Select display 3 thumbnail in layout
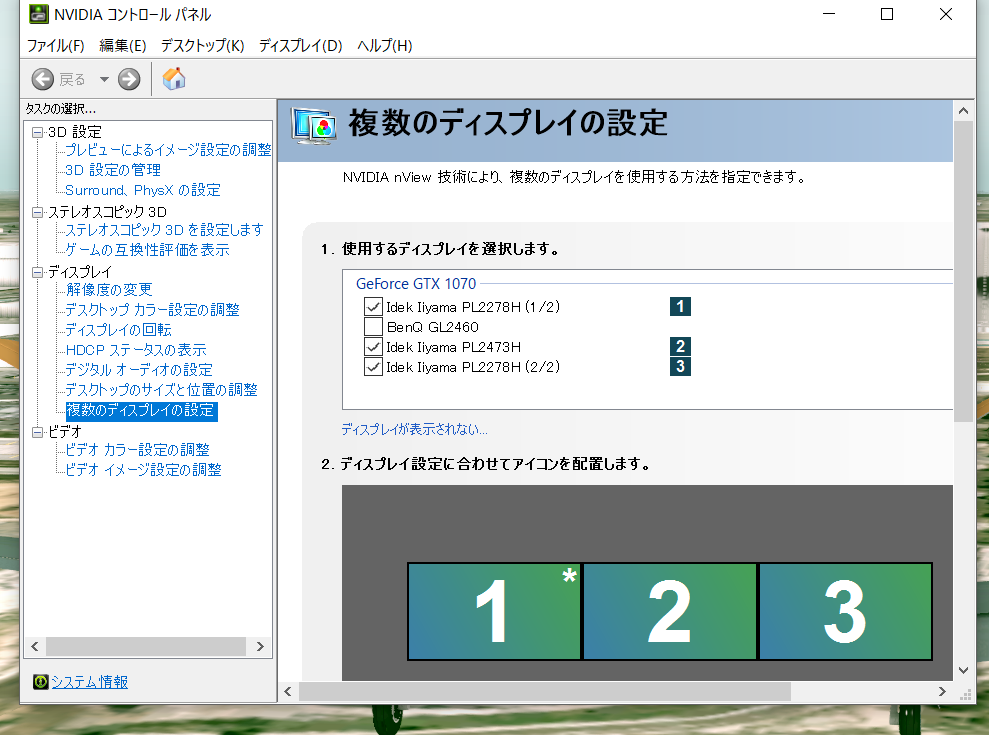Screen dimensions: 989x735 (845, 611)
